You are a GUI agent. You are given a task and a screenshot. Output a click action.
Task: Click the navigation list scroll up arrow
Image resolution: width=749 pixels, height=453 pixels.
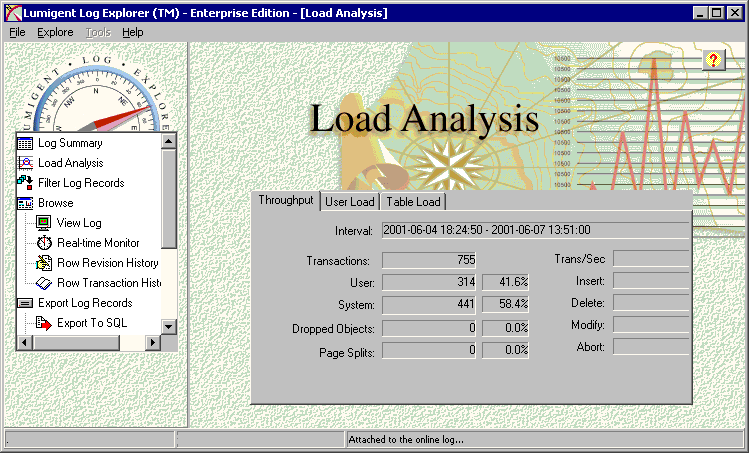pyautogui.click(x=169, y=141)
